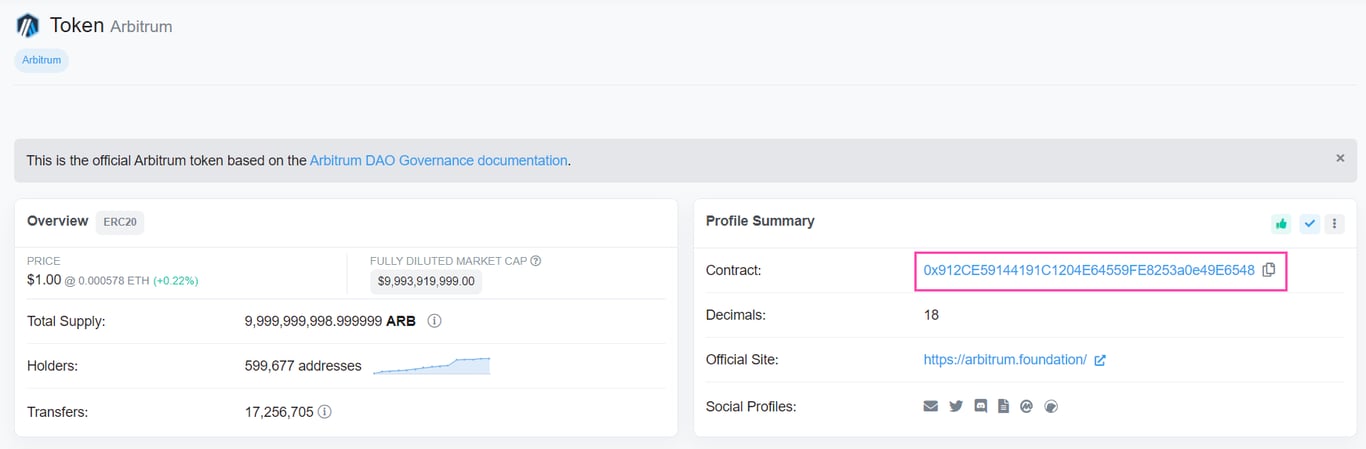The image size is (1366, 449).
Task: Click the Transfers info icon
Action: tap(325, 411)
